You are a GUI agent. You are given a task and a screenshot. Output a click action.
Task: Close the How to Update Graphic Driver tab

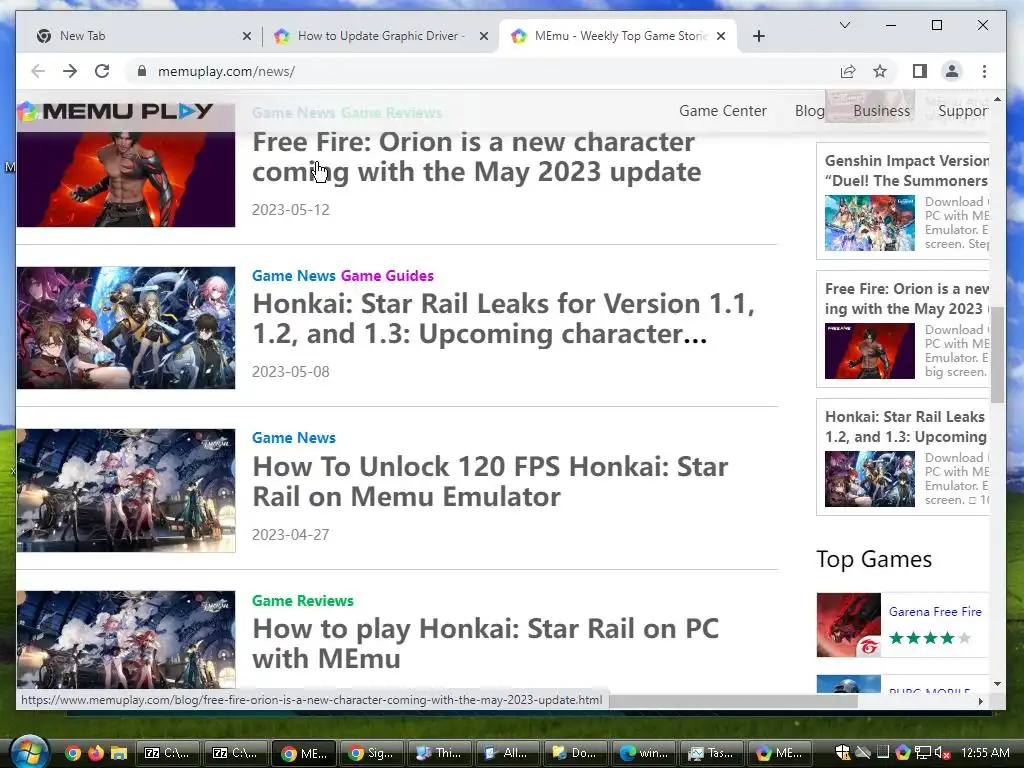click(x=483, y=36)
